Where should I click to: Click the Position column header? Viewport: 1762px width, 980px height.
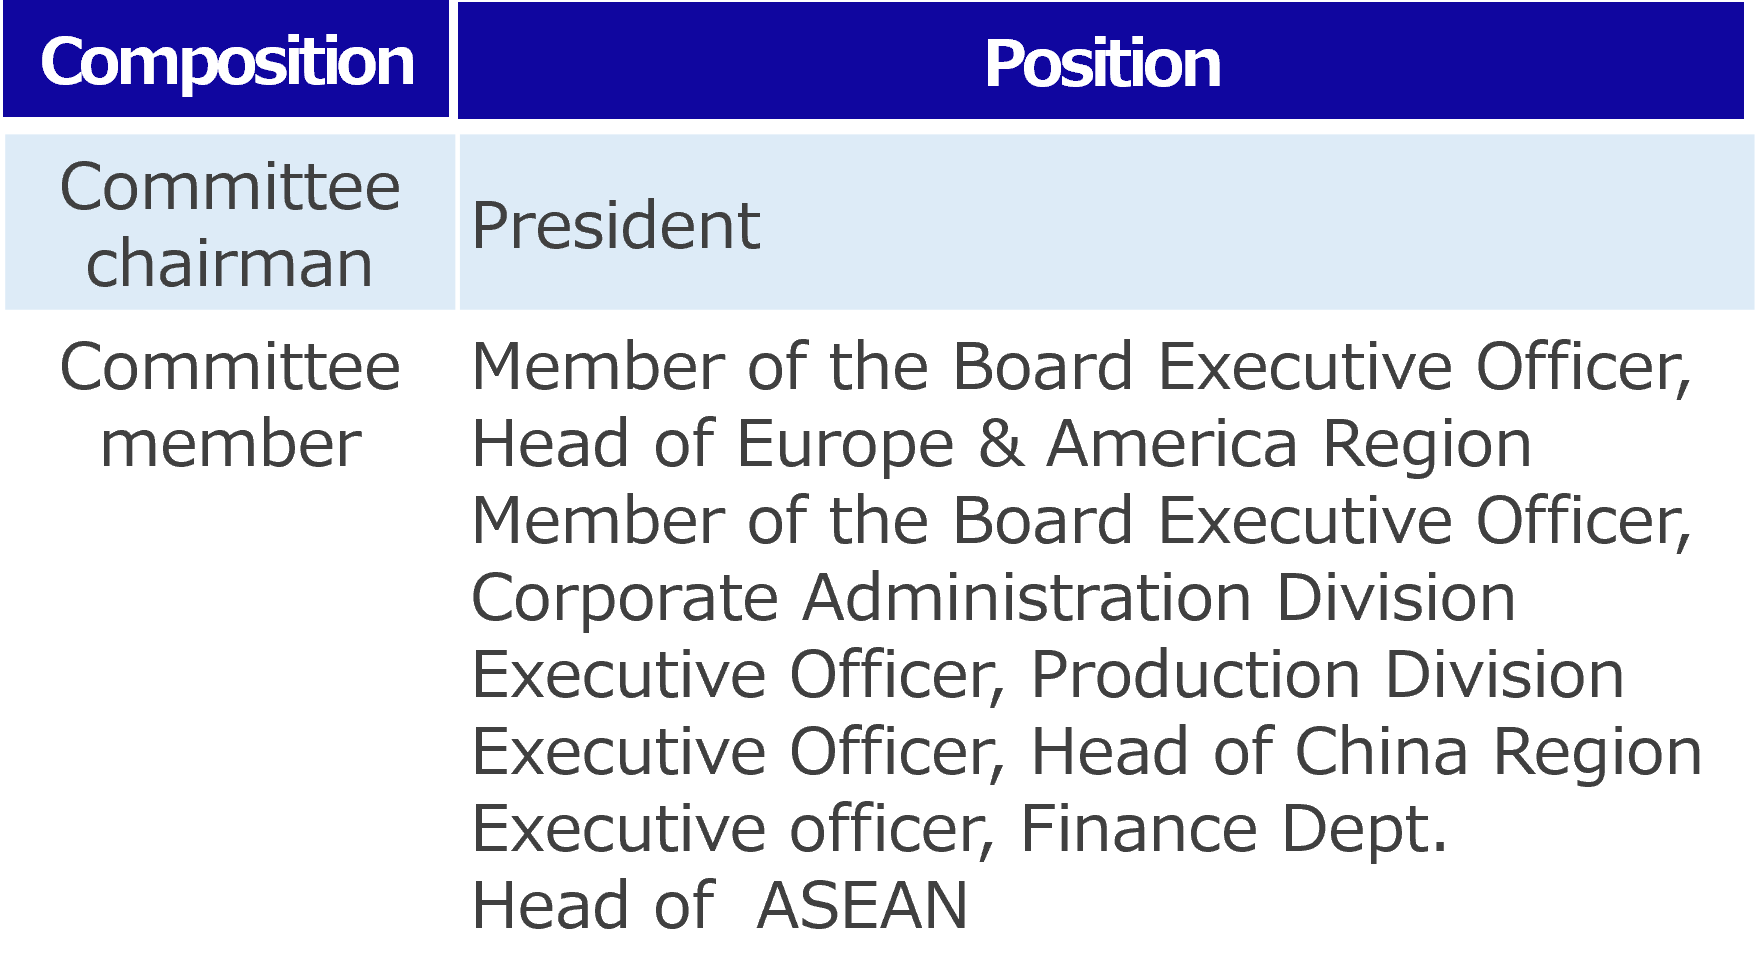coord(1102,64)
